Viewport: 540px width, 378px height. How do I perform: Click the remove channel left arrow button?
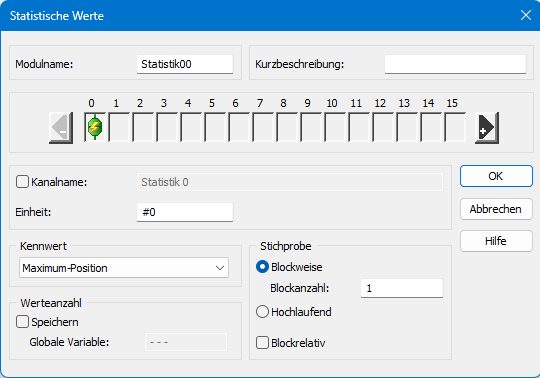61,128
